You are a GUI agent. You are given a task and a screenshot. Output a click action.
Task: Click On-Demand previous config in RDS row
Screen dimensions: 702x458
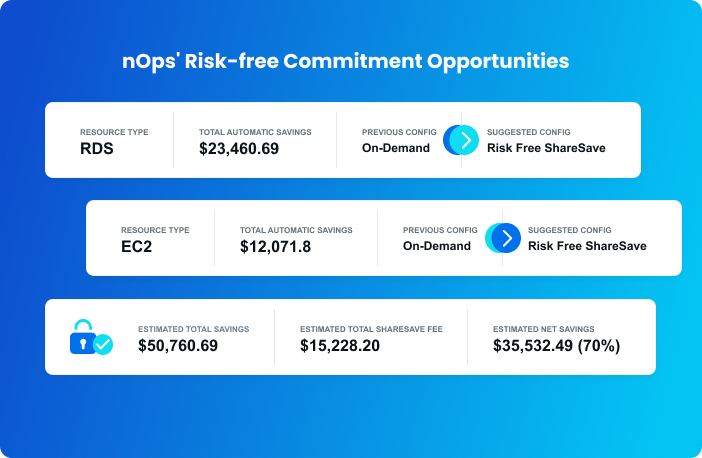396,148
